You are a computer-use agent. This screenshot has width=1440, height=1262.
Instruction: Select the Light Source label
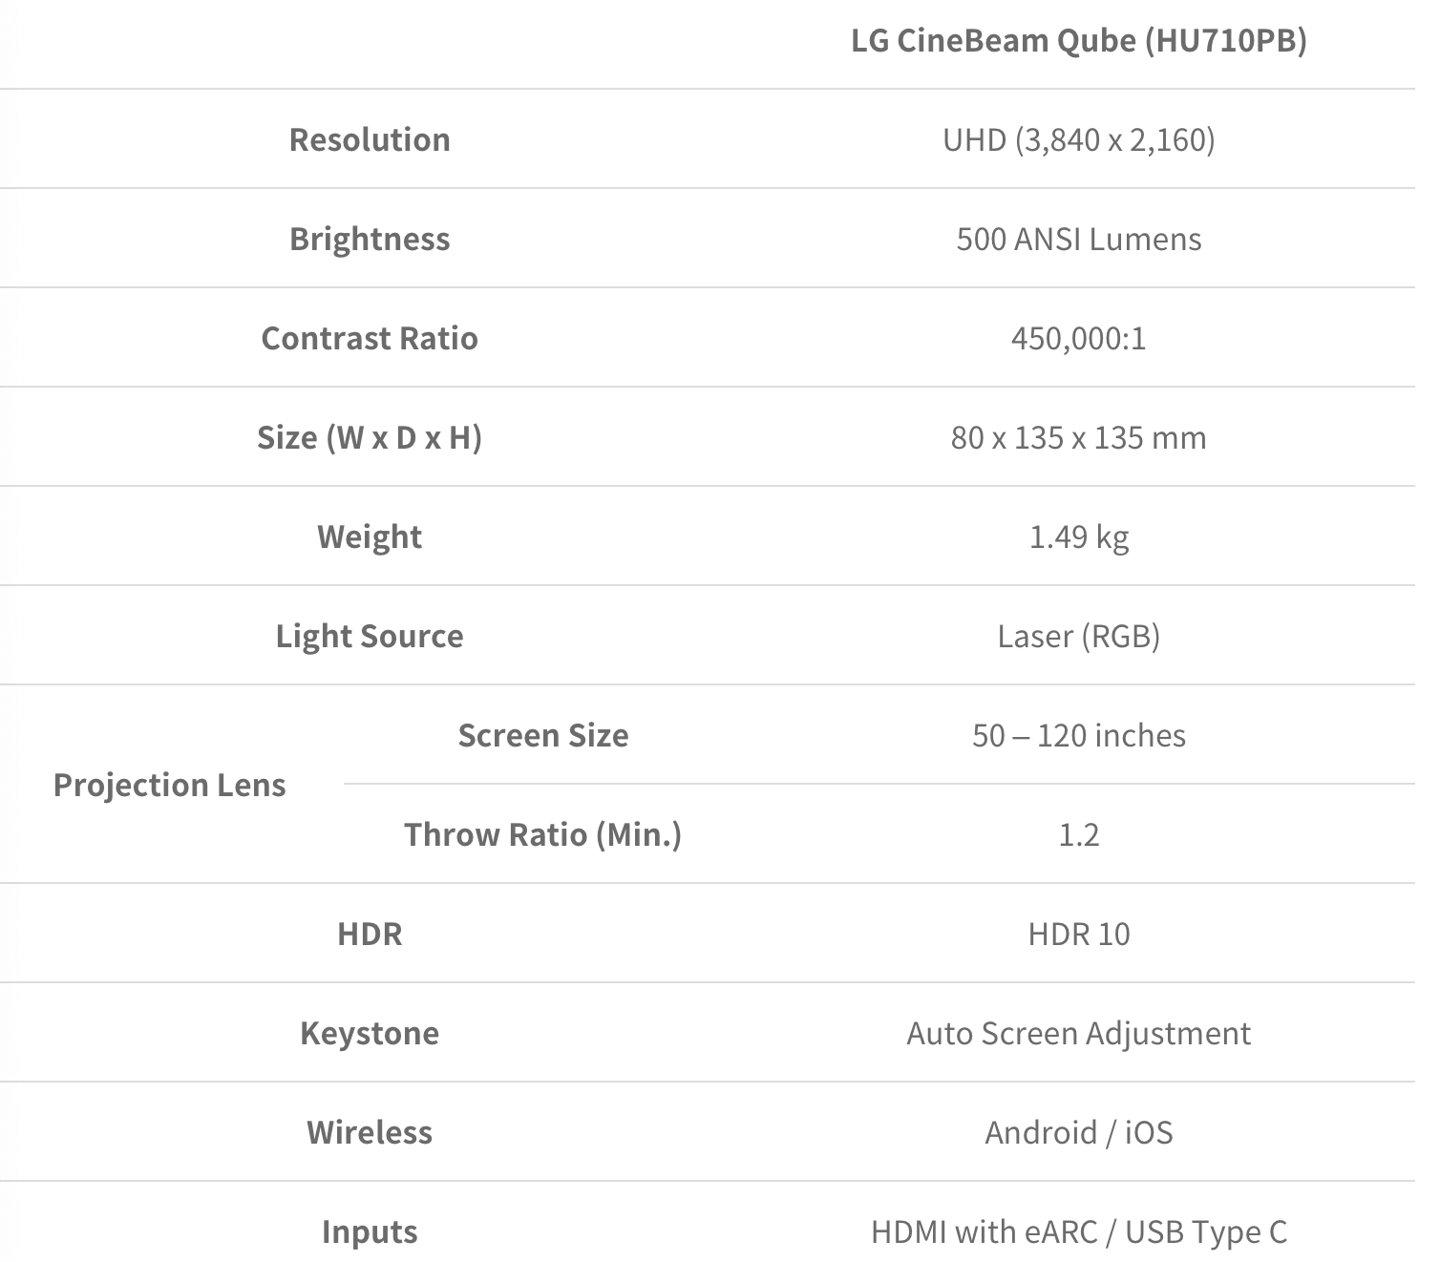370,636
